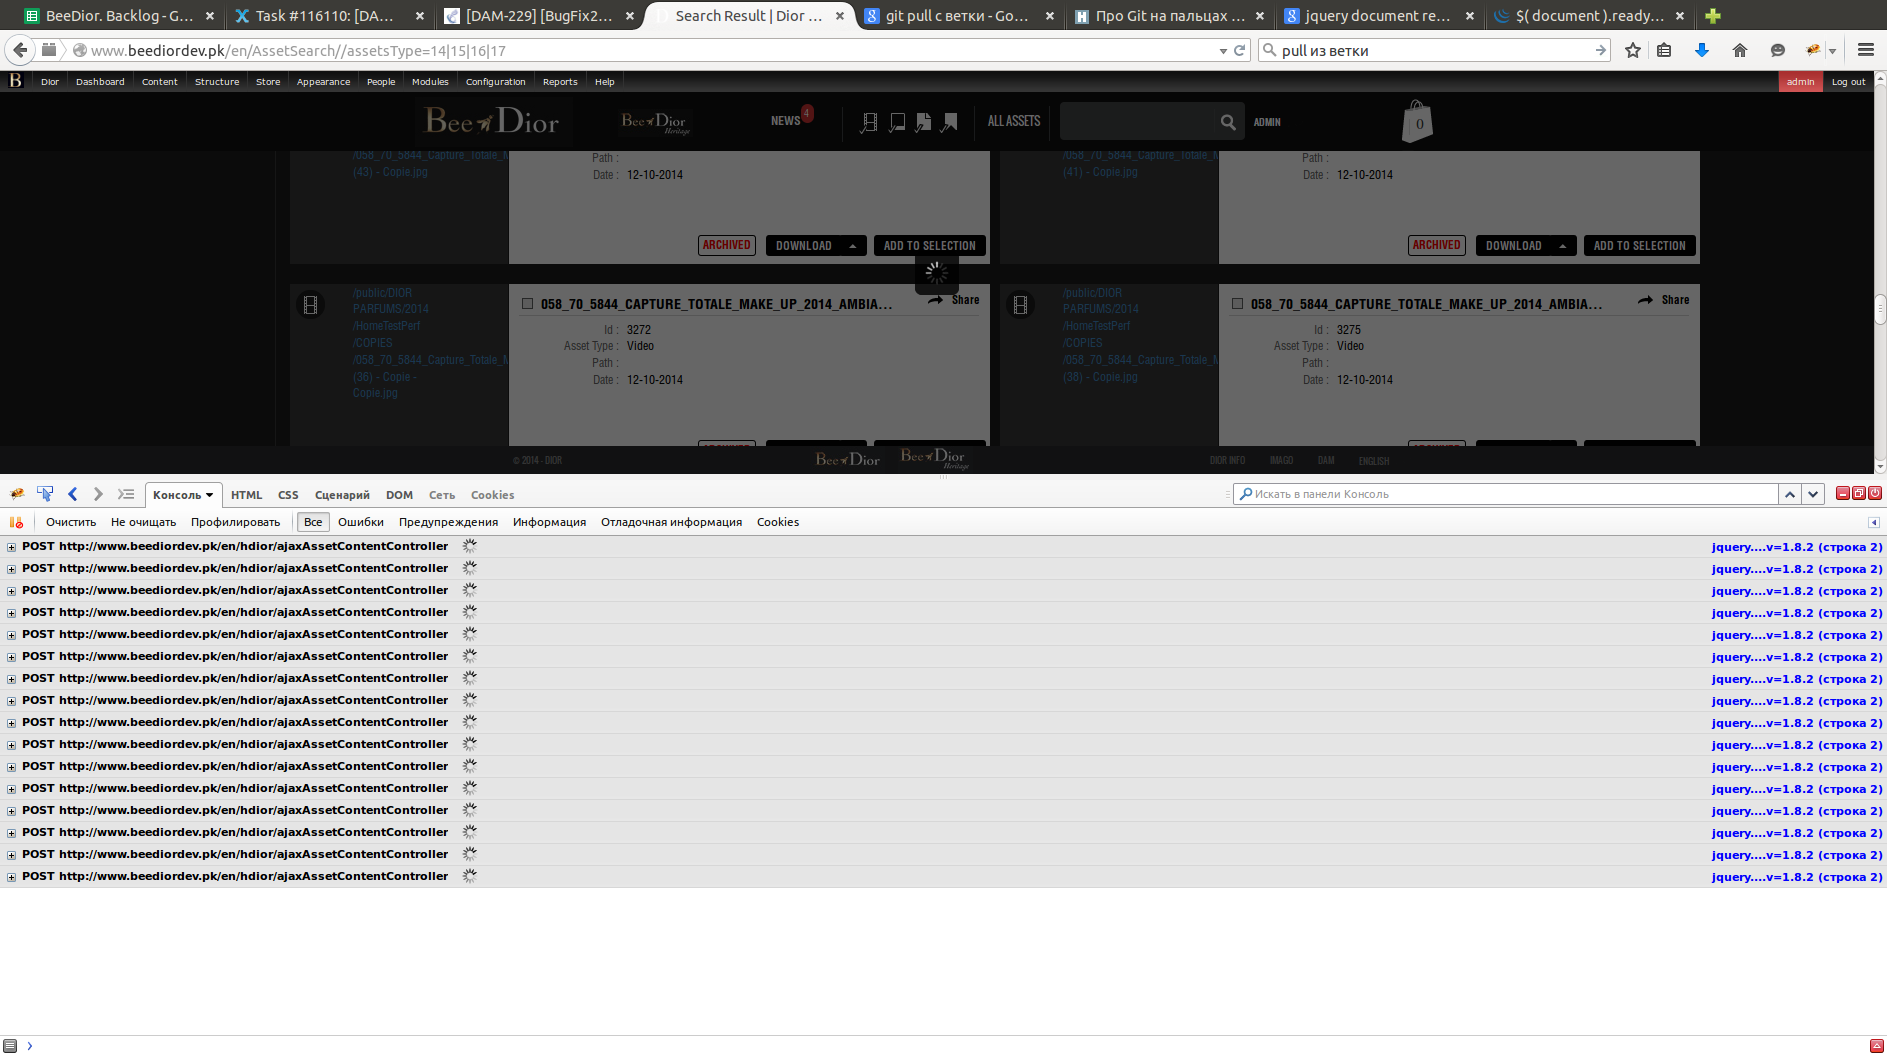Go back in Firebug panel history

(72, 494)
